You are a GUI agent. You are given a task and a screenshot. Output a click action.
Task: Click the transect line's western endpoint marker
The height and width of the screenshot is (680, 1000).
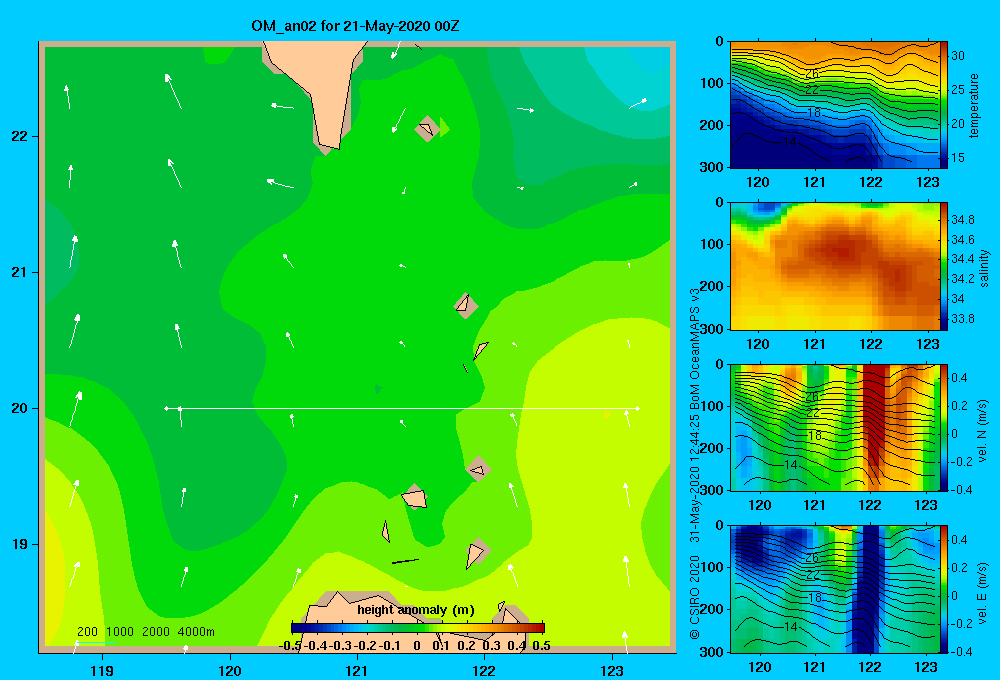coord(166,408)
